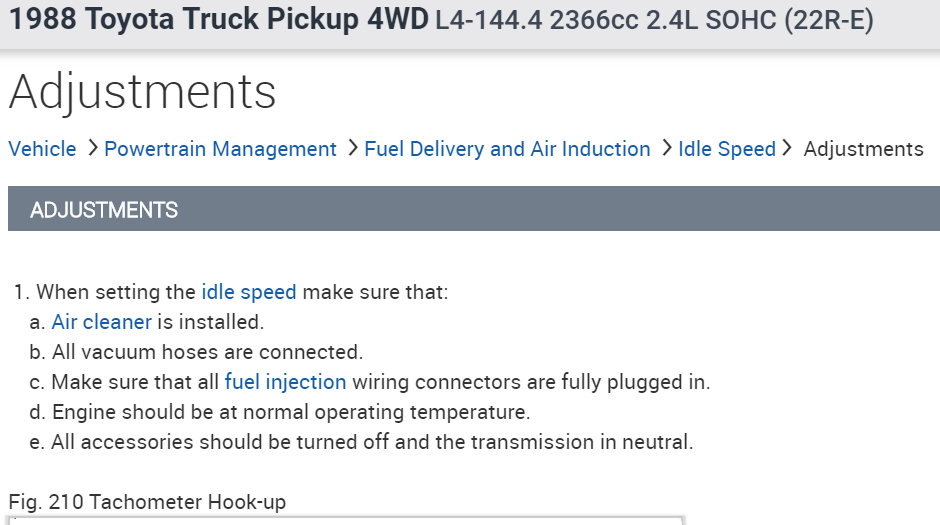Click the Fig. 210 Tachometer Hook-up caption

click(x=147, y=502)
